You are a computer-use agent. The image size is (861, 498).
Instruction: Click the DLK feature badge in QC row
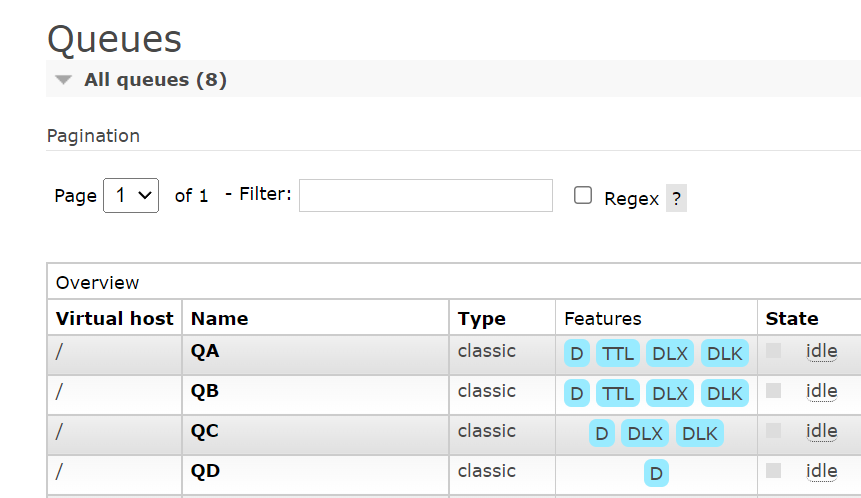pyautogui.click(x=700, y=433)
